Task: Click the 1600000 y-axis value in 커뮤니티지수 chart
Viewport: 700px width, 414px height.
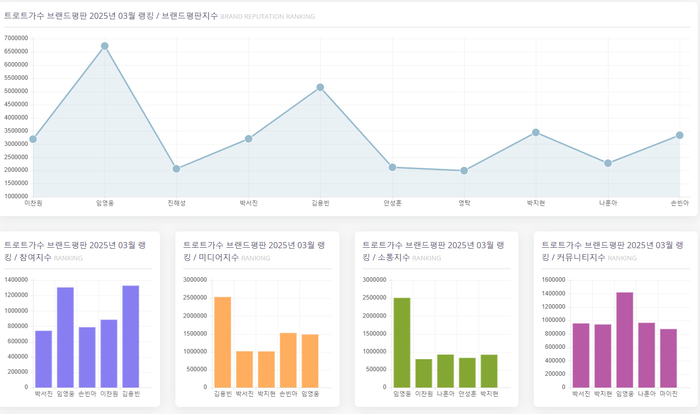Action: click(554, 280)
